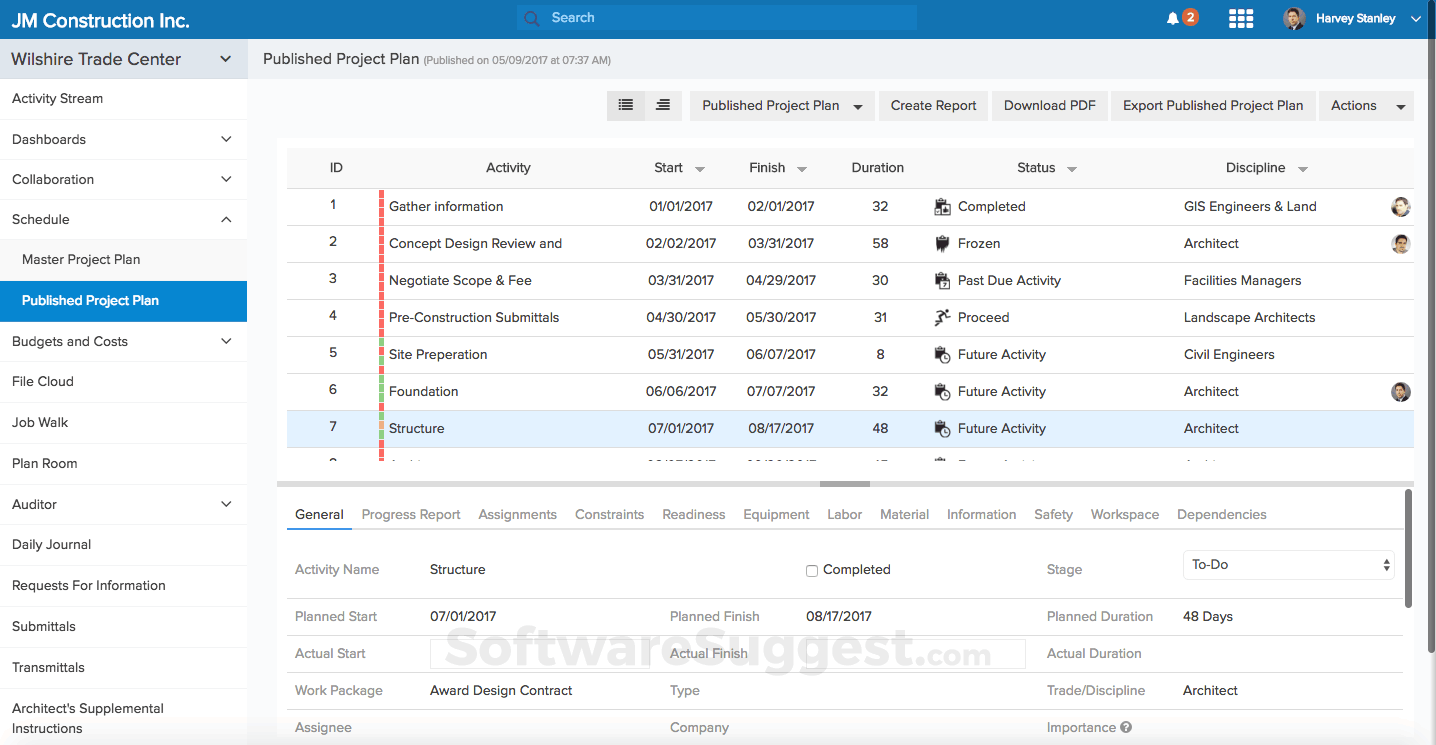
Task: Switch to indented list view icon
Action: (x=663, y=105)
